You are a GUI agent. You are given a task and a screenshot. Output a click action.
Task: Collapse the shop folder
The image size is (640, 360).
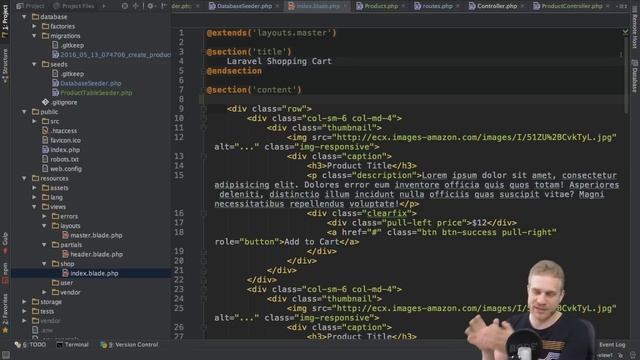44,264
